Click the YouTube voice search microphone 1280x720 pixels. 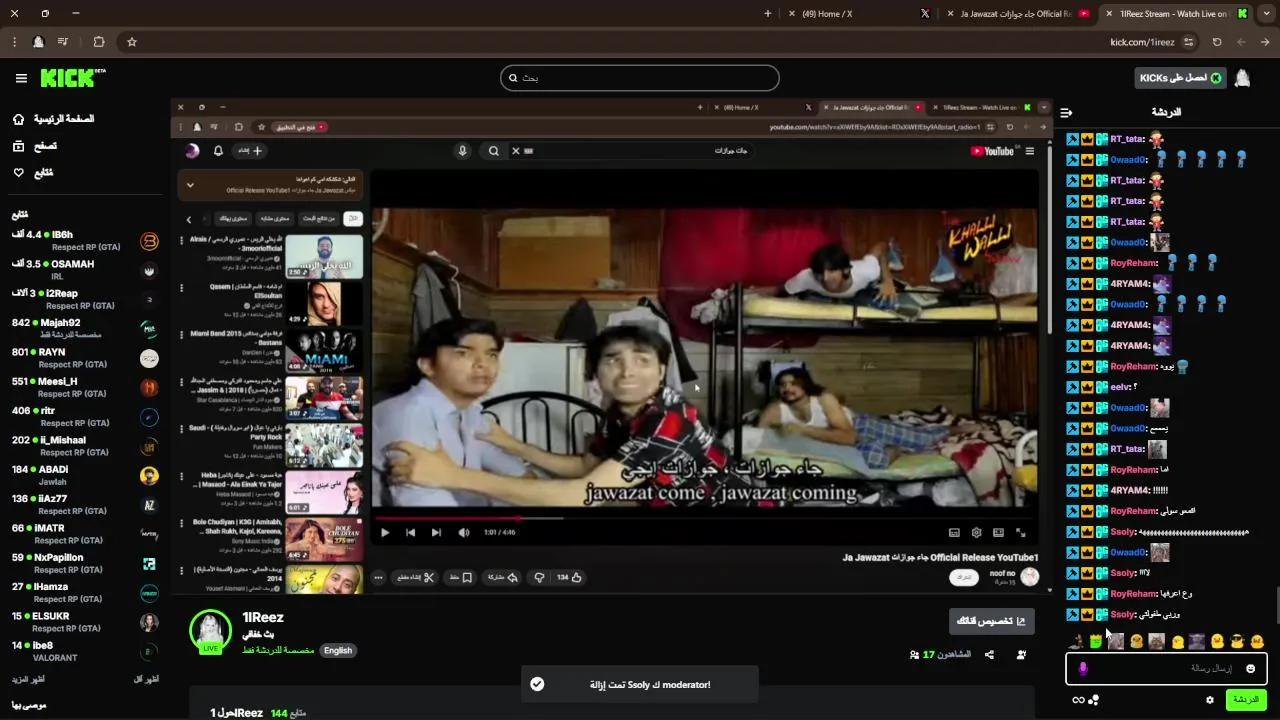click(x=462, y=151)
